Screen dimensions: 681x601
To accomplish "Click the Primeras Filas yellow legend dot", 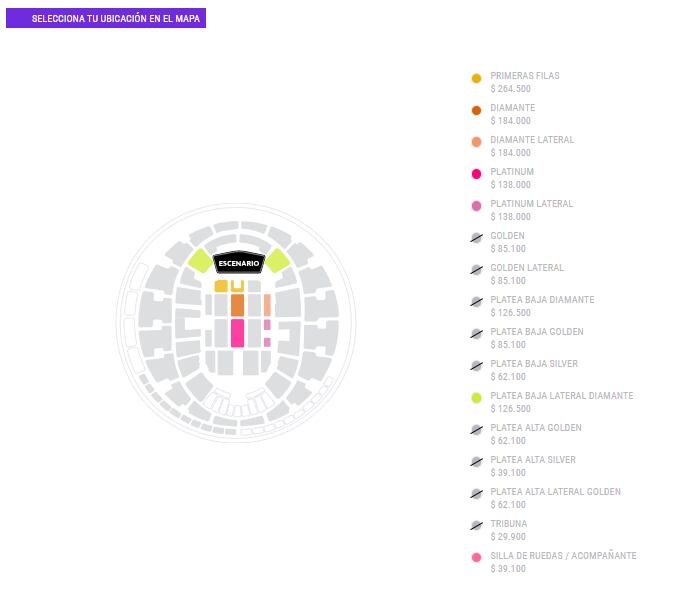I will tap(476, 78).
